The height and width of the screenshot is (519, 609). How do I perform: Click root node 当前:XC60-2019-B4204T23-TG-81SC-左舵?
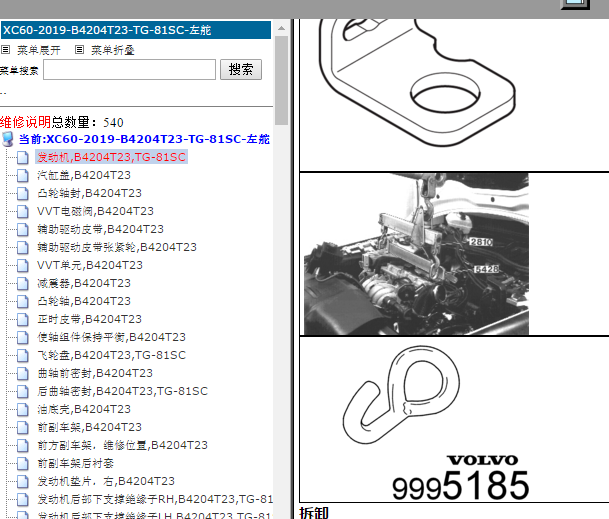[144, 139]
